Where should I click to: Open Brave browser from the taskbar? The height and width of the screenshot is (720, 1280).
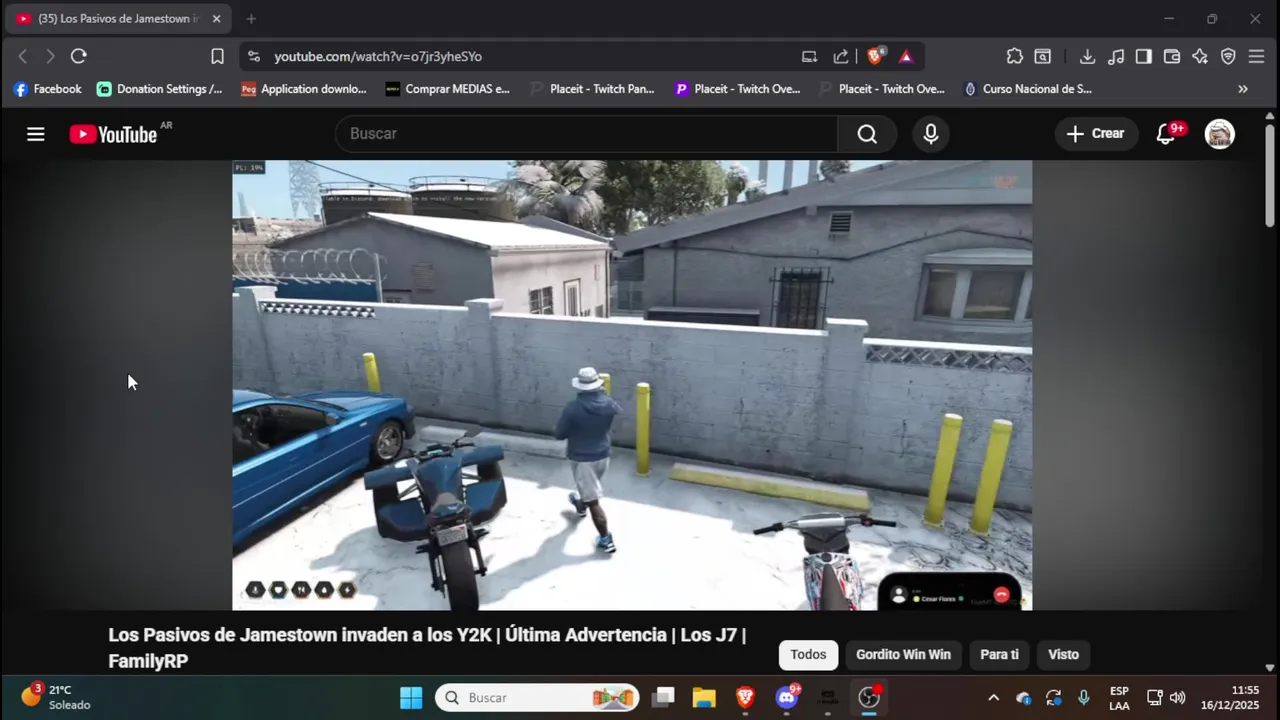point(745,698)
